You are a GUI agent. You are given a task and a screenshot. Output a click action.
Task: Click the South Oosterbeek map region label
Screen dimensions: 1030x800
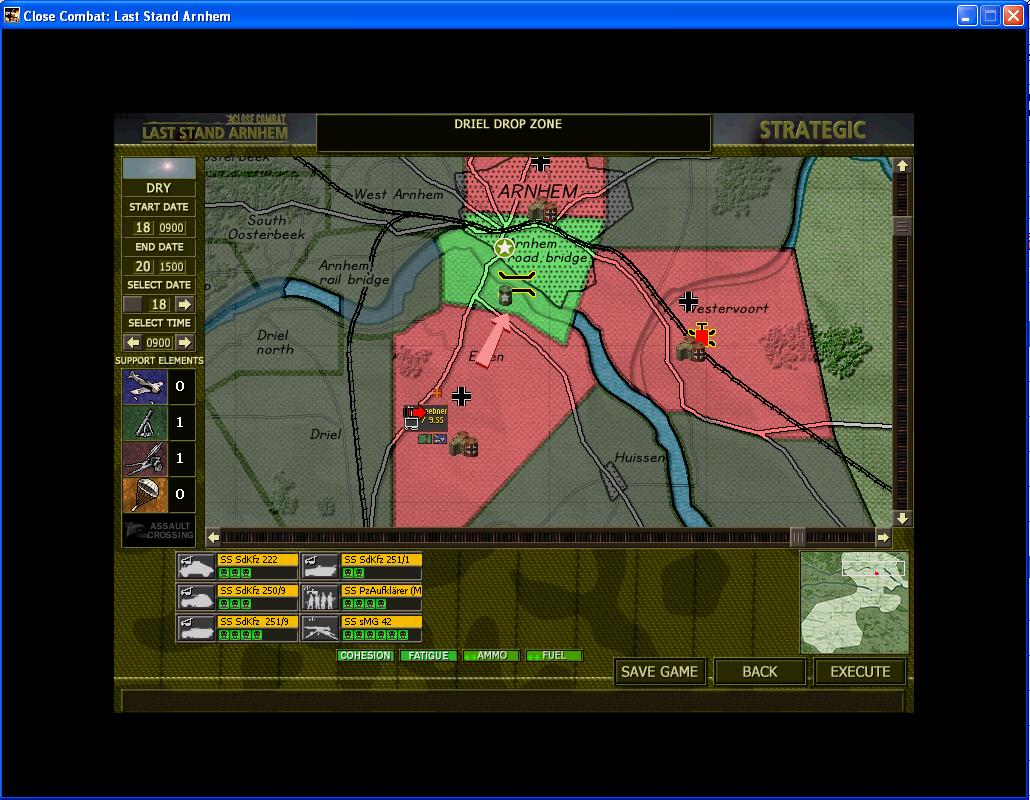266,227
